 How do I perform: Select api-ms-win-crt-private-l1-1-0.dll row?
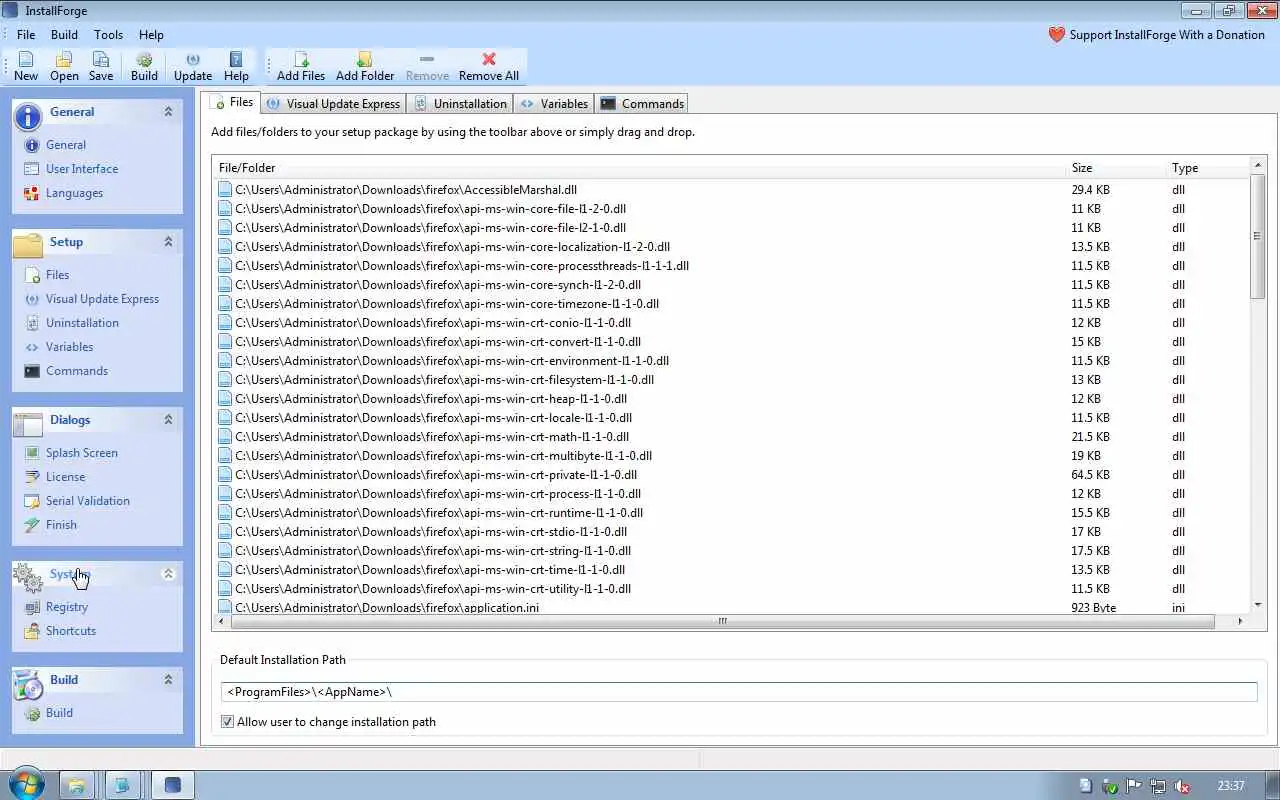click(731, 475)
